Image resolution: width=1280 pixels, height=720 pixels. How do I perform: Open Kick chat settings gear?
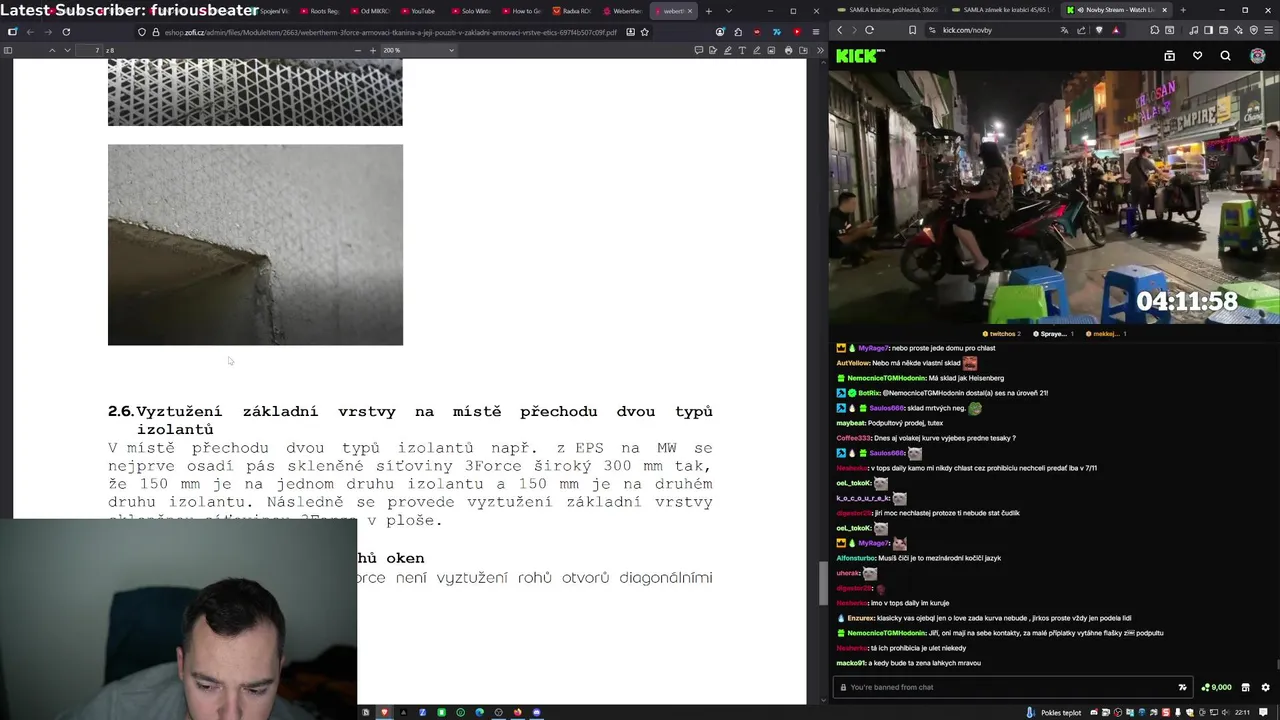(1265, 687)
